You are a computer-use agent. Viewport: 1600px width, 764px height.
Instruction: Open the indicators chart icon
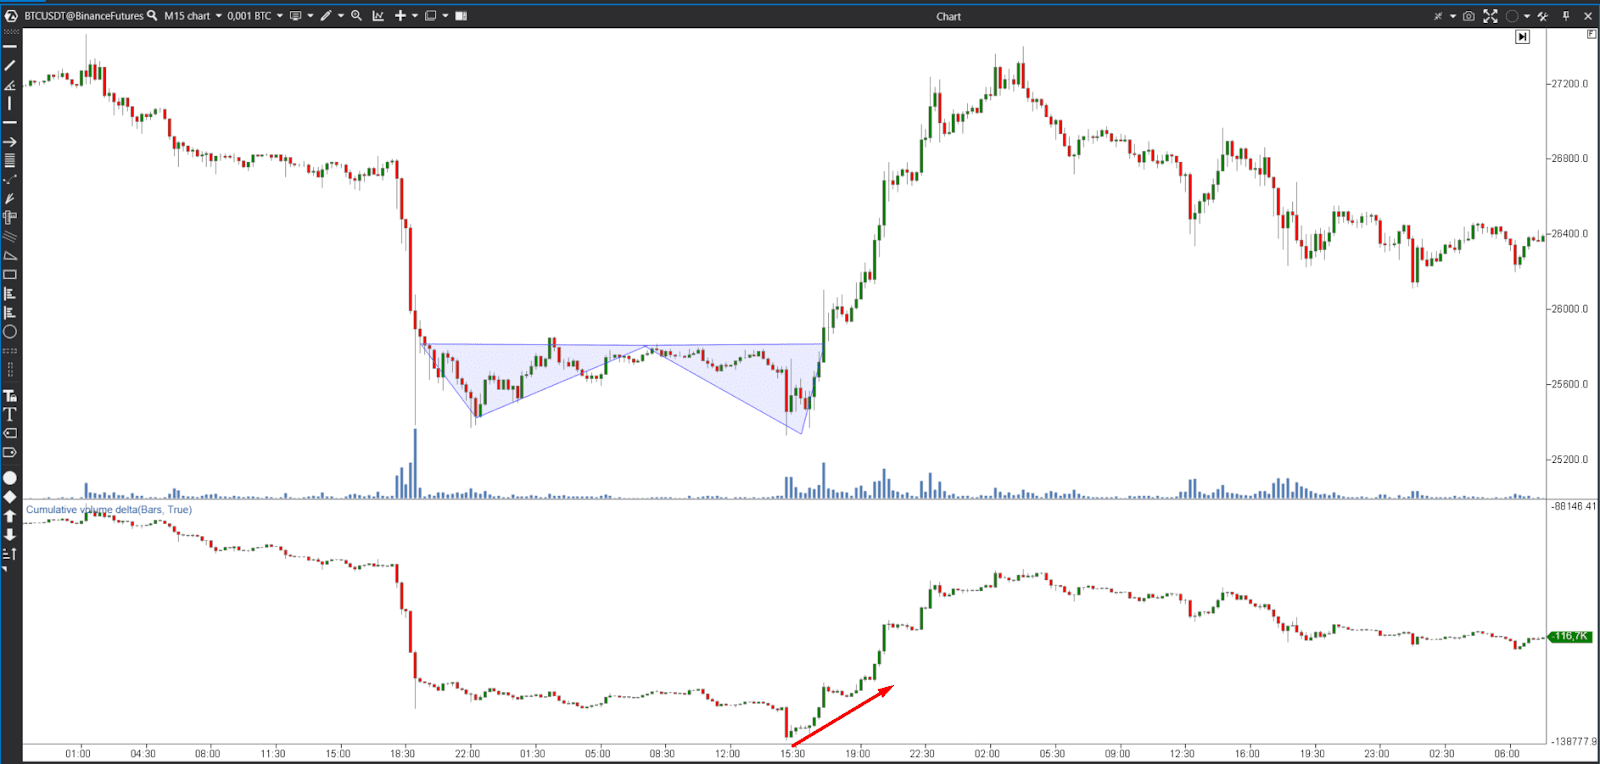click(378, 15)
